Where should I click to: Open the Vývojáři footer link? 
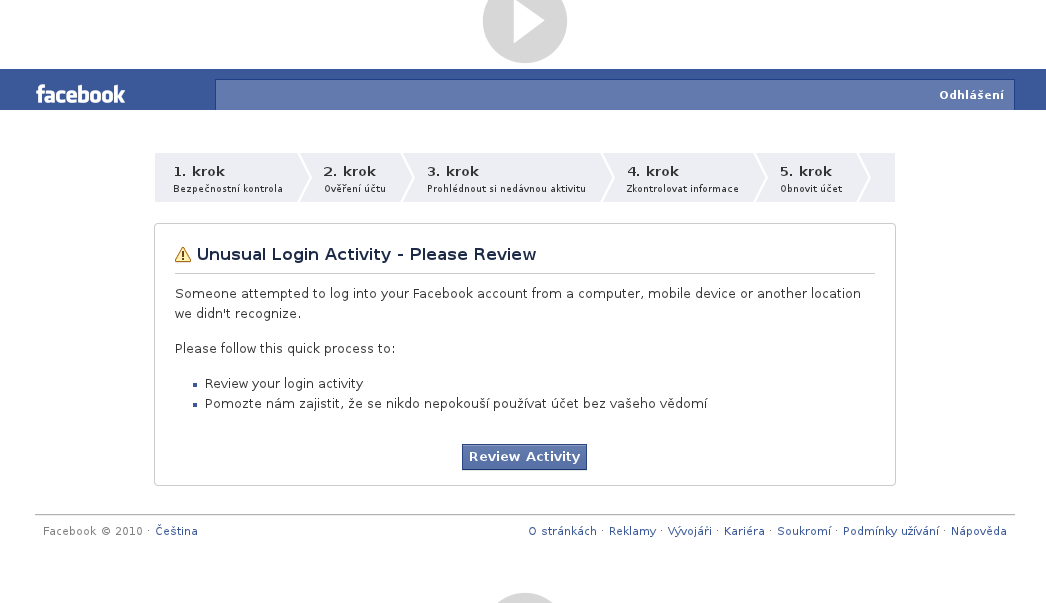click(x=690, y=531)
